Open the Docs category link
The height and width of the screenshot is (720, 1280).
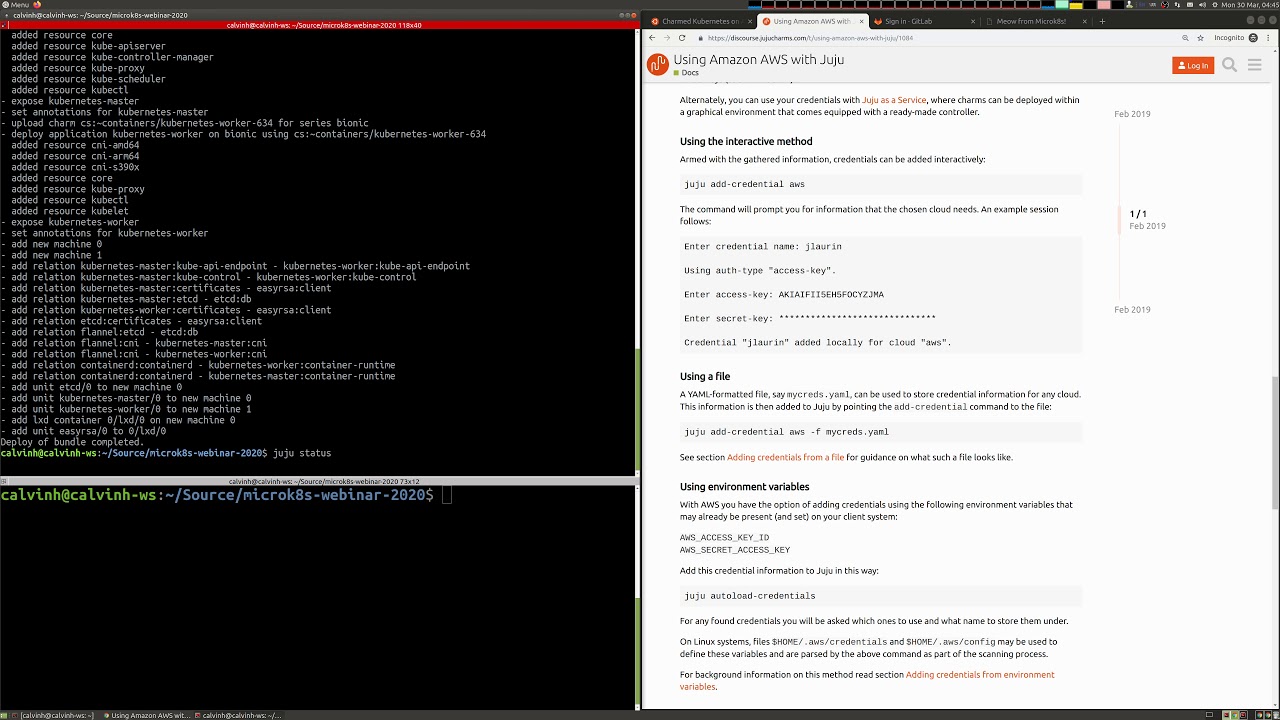coord(686,73)
